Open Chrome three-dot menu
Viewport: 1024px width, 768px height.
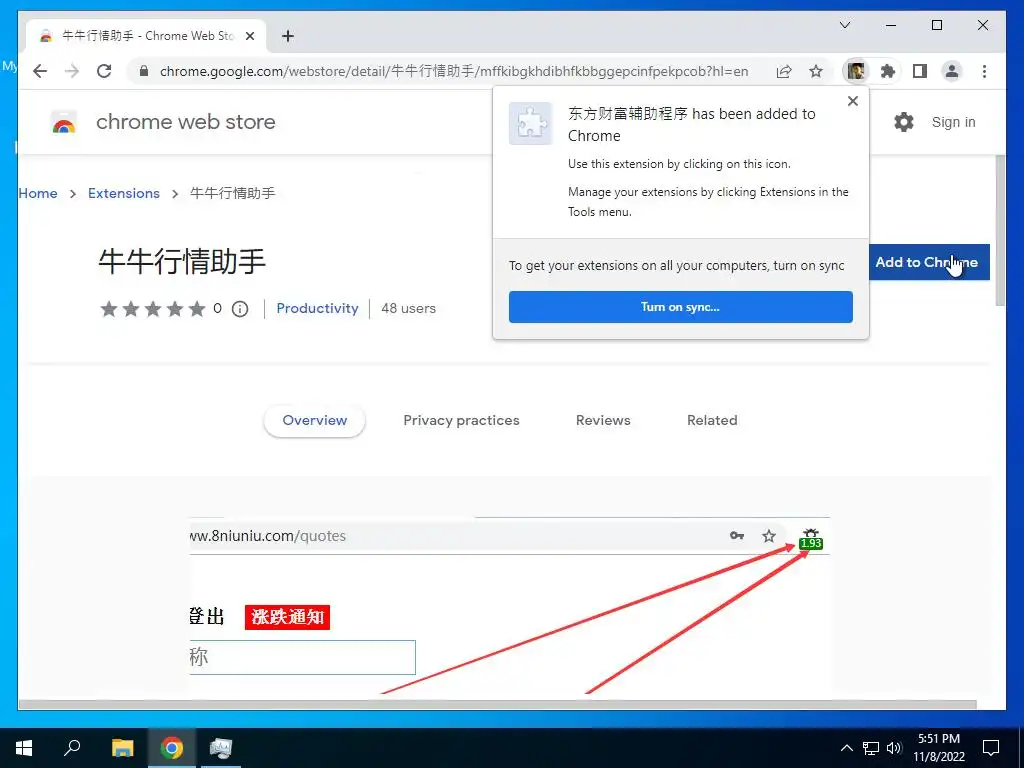(x=984, y=71)
